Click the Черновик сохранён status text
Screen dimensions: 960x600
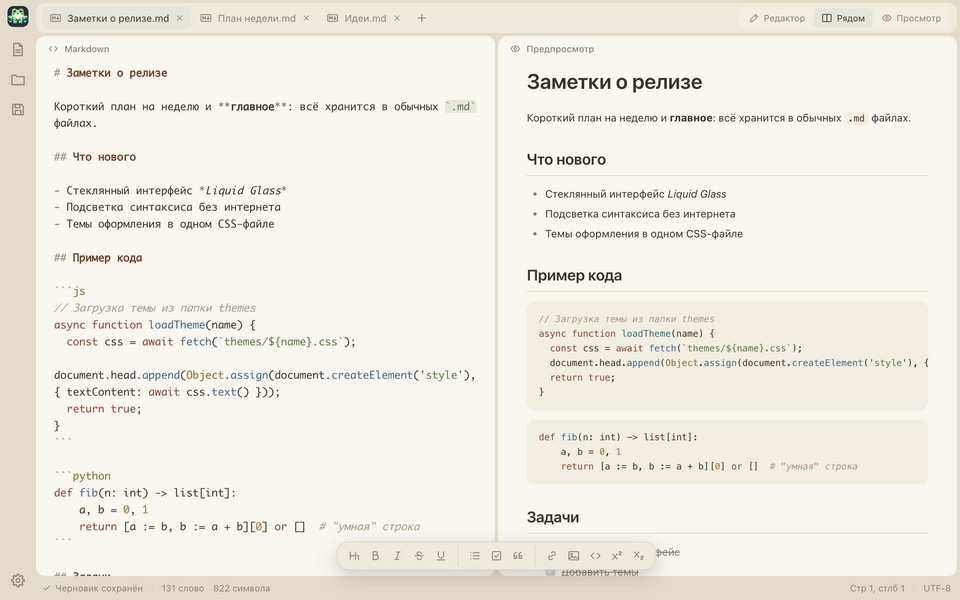pos(99,588)
